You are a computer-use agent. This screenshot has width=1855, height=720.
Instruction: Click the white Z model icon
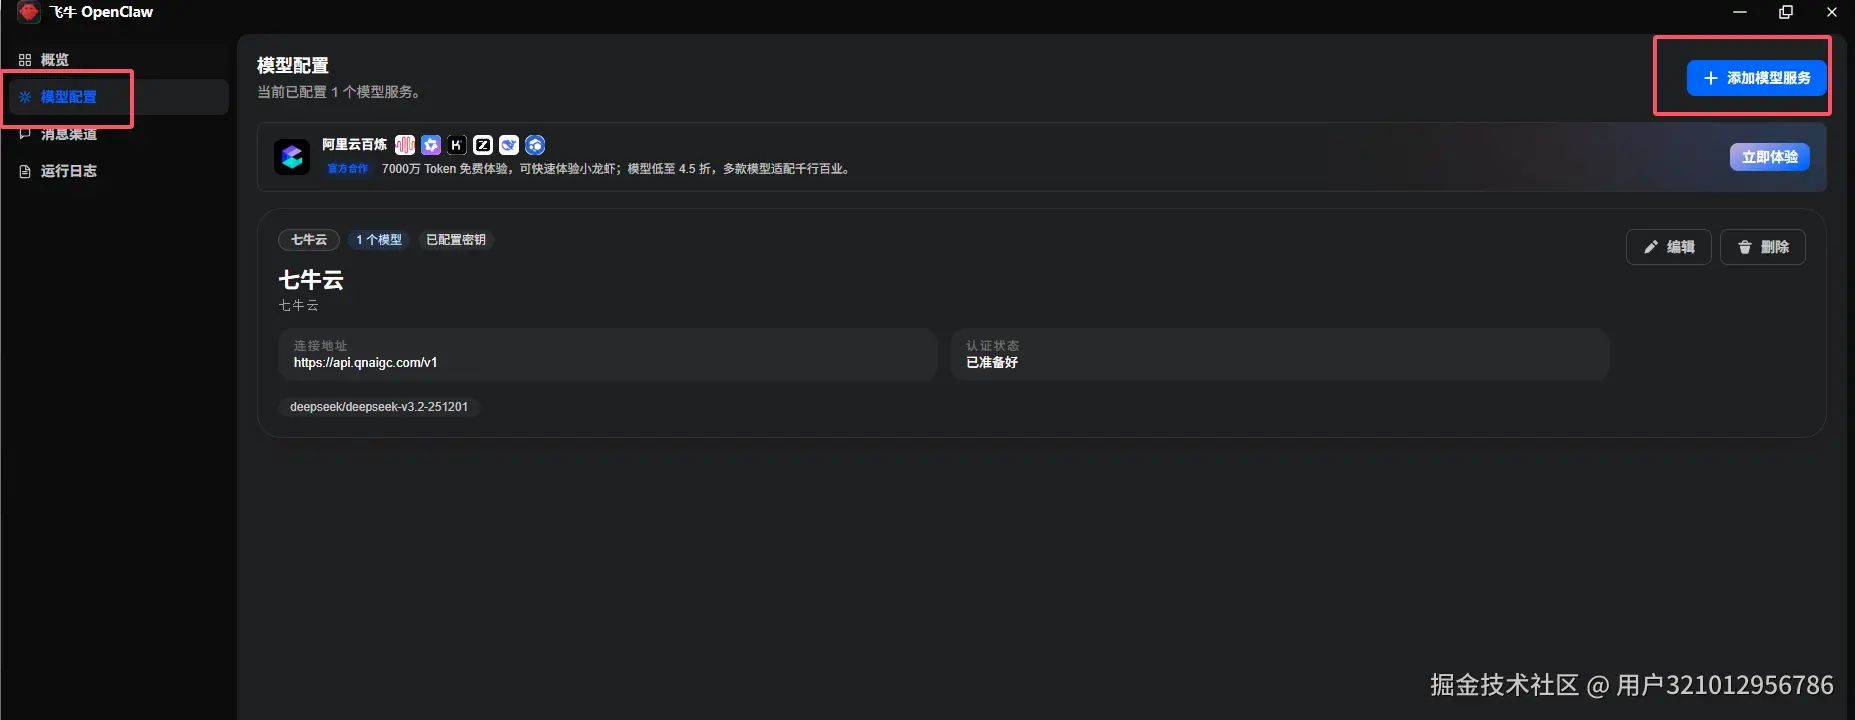point(483,145)
